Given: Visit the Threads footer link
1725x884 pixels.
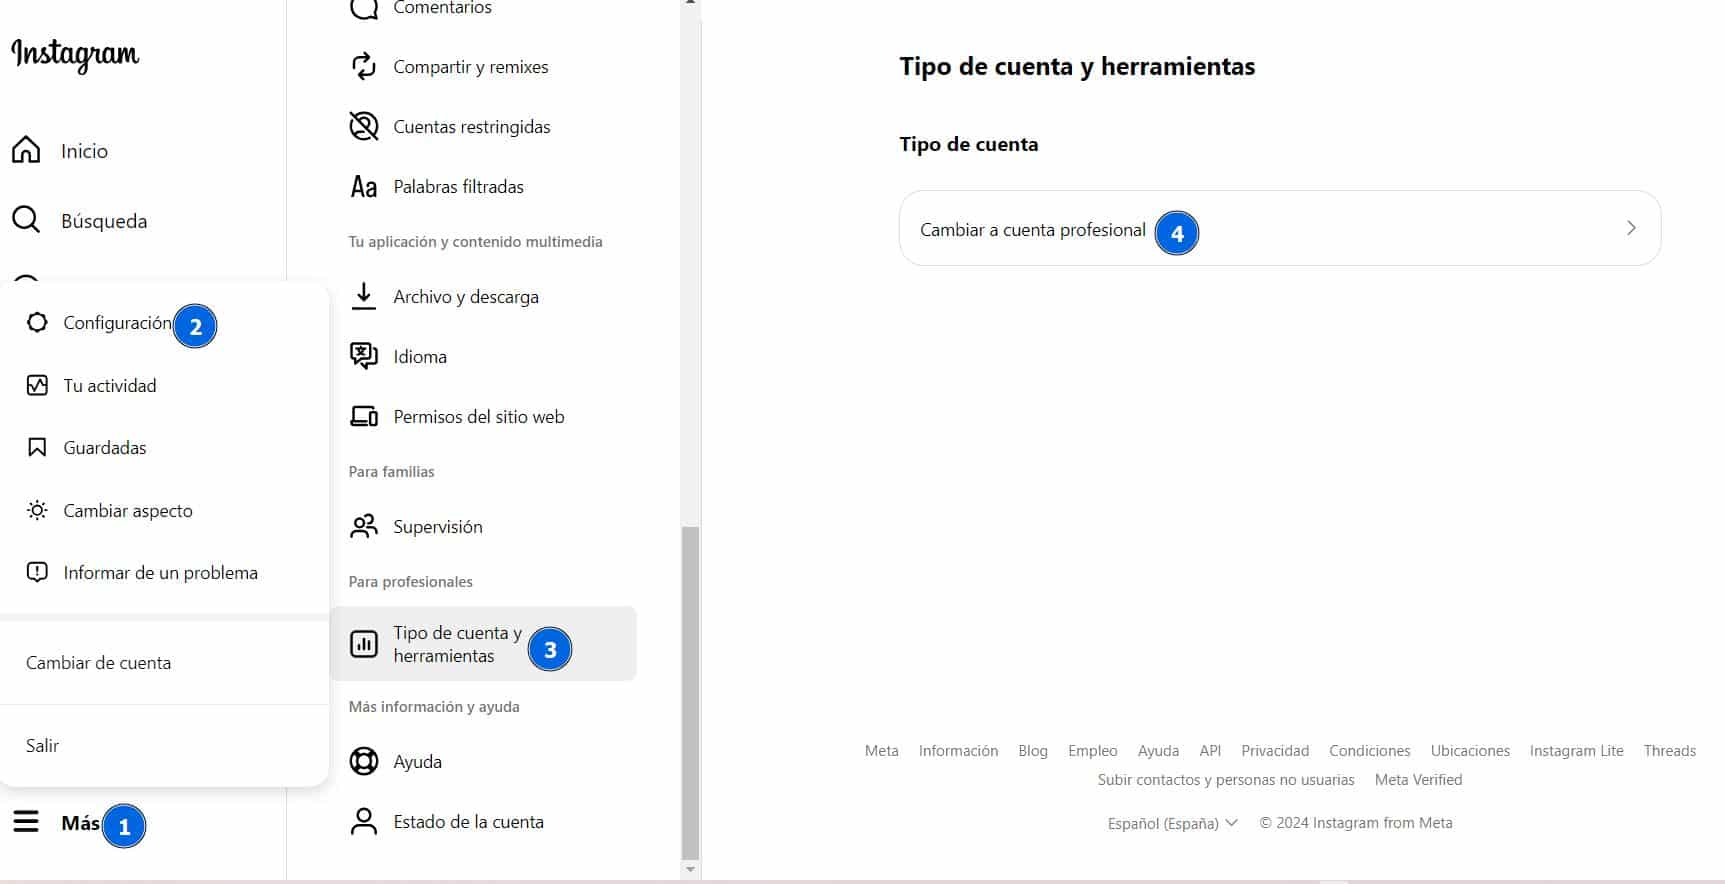Looking at the screenshot, I should click(x=1669, y=750).
